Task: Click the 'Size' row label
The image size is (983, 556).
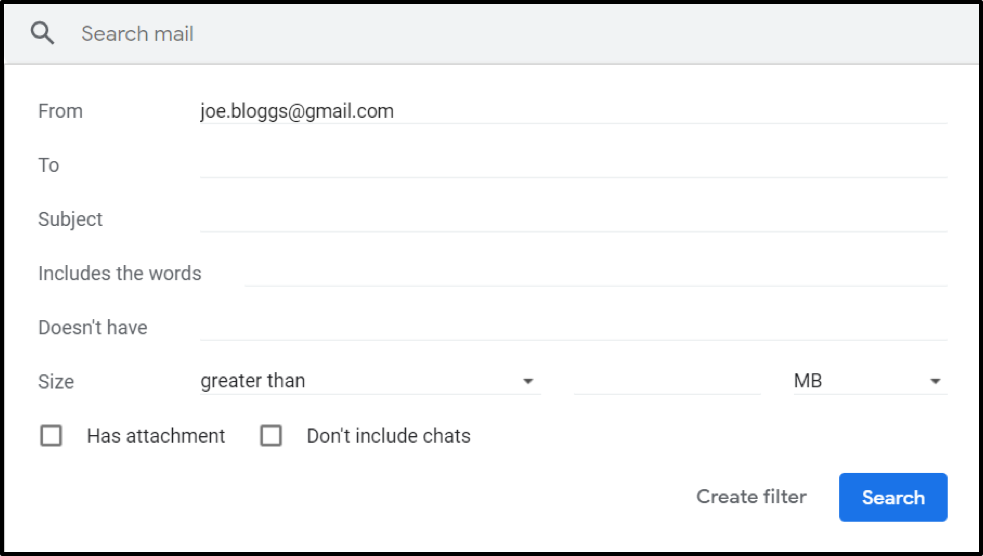Action: 56,382
